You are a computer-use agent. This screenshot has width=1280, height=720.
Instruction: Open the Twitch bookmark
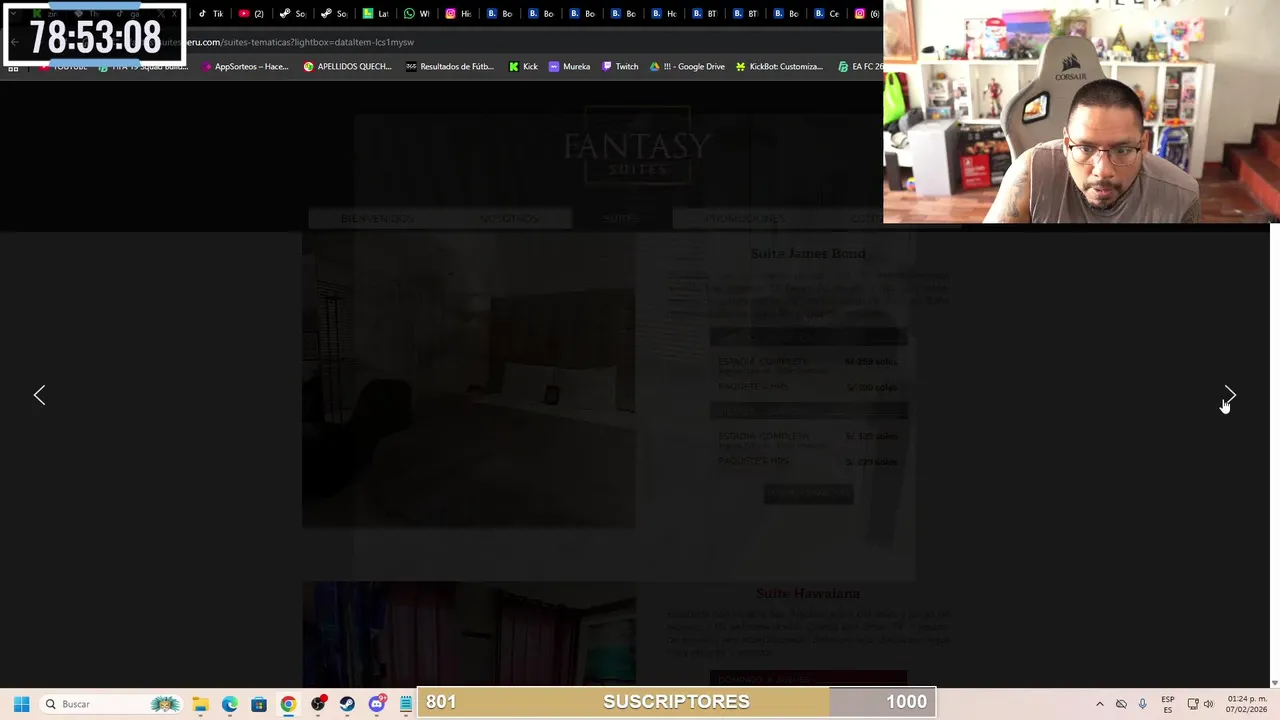[620, 66]
